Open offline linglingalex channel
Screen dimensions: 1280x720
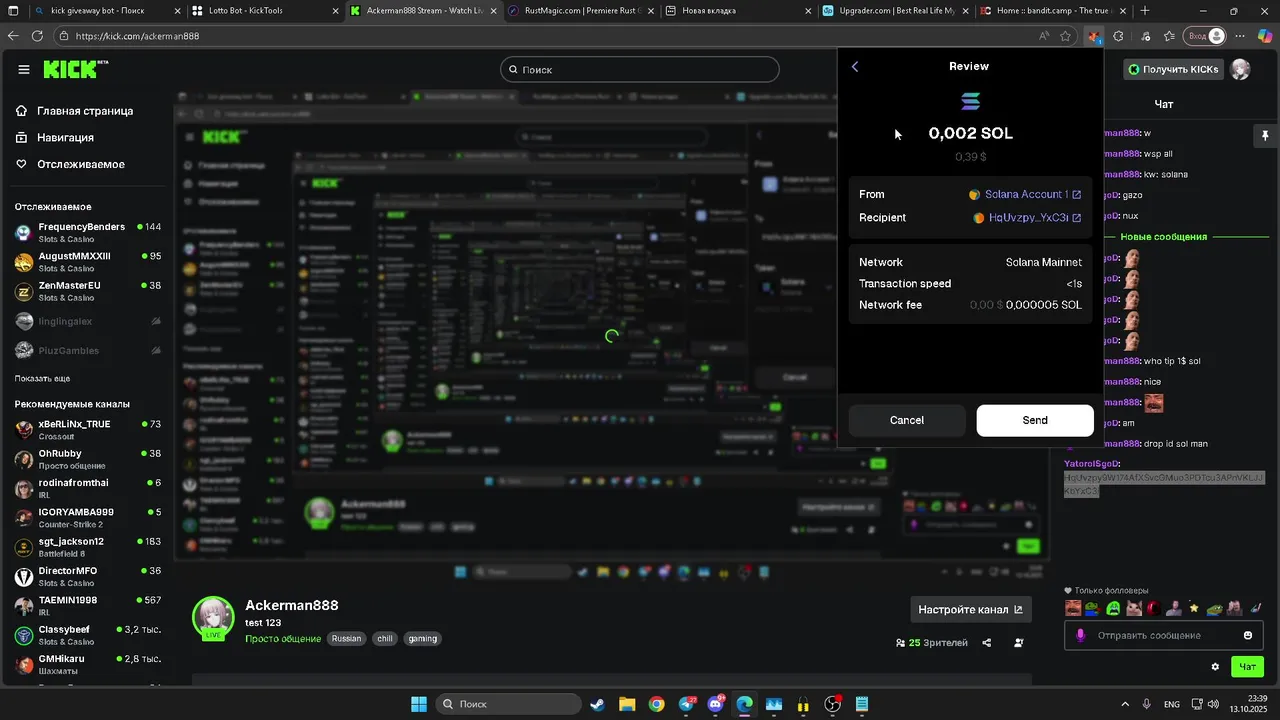pos(88,321)
